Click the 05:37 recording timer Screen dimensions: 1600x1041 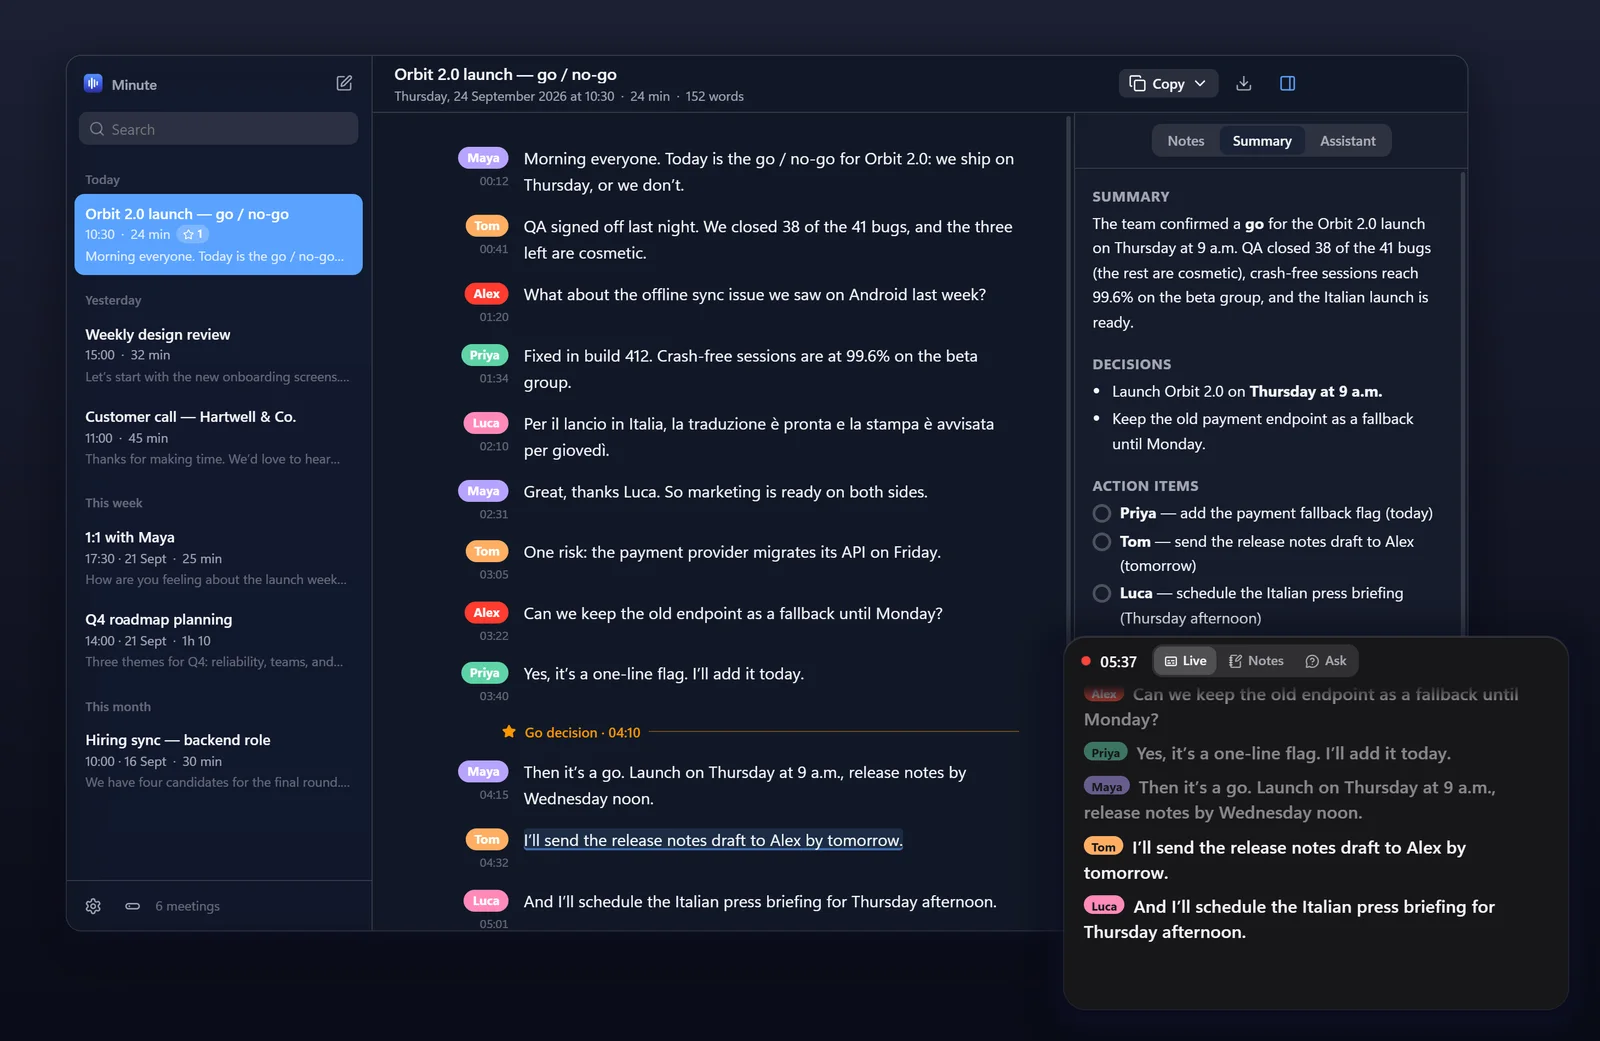1118,662
